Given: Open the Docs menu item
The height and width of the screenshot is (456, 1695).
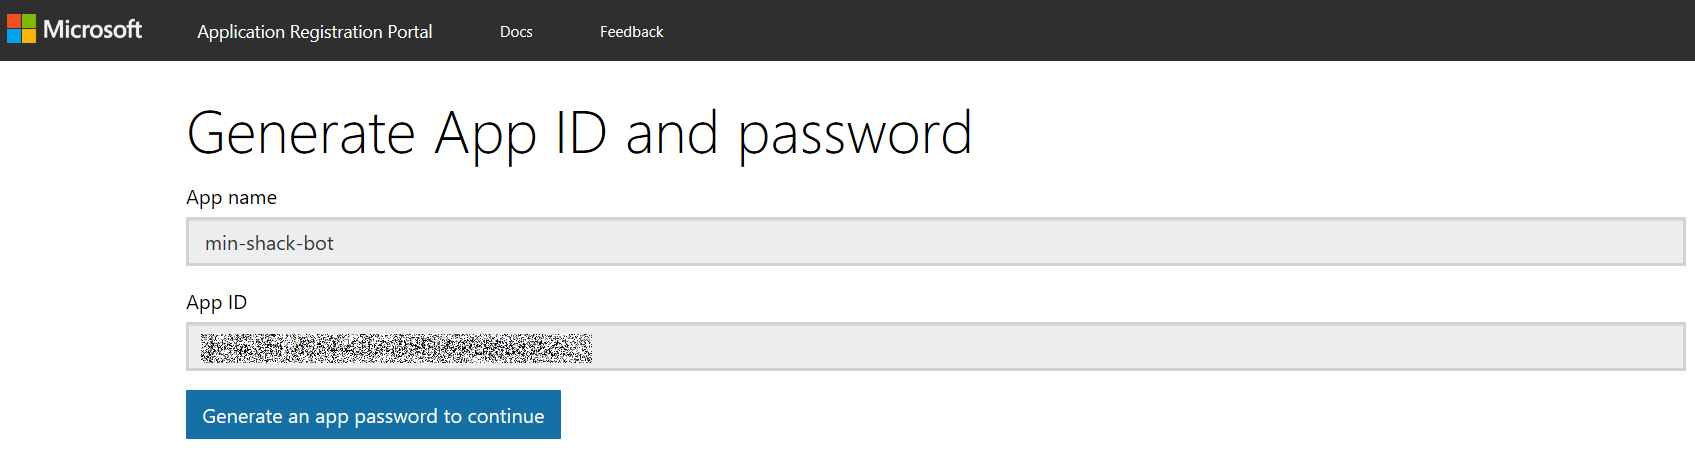Looking at the screenshot, I should tap(516, 32).
